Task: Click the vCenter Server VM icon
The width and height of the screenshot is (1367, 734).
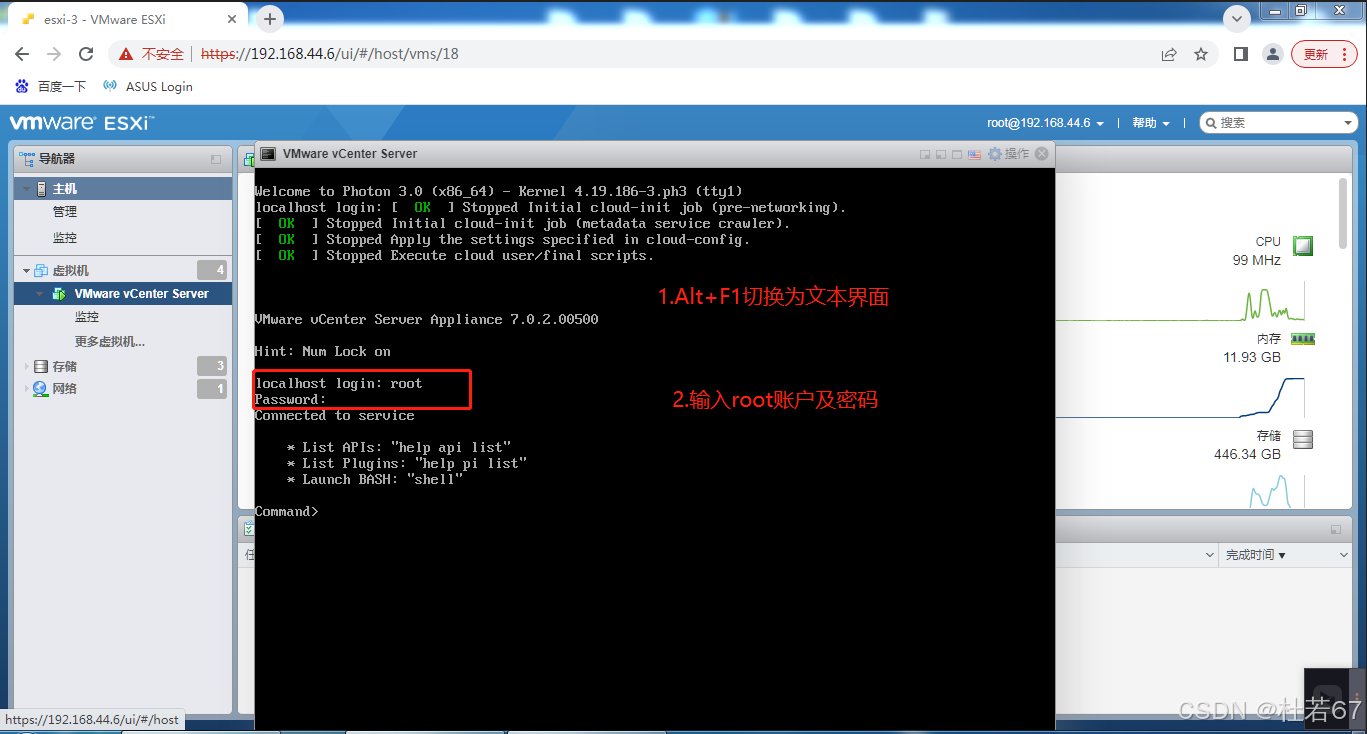Action: pyautogui.click(x=59, y=294)
